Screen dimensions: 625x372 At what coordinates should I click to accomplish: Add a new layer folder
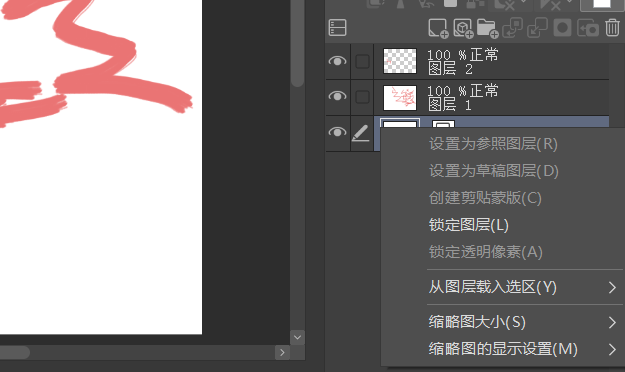tap(487, 28)
